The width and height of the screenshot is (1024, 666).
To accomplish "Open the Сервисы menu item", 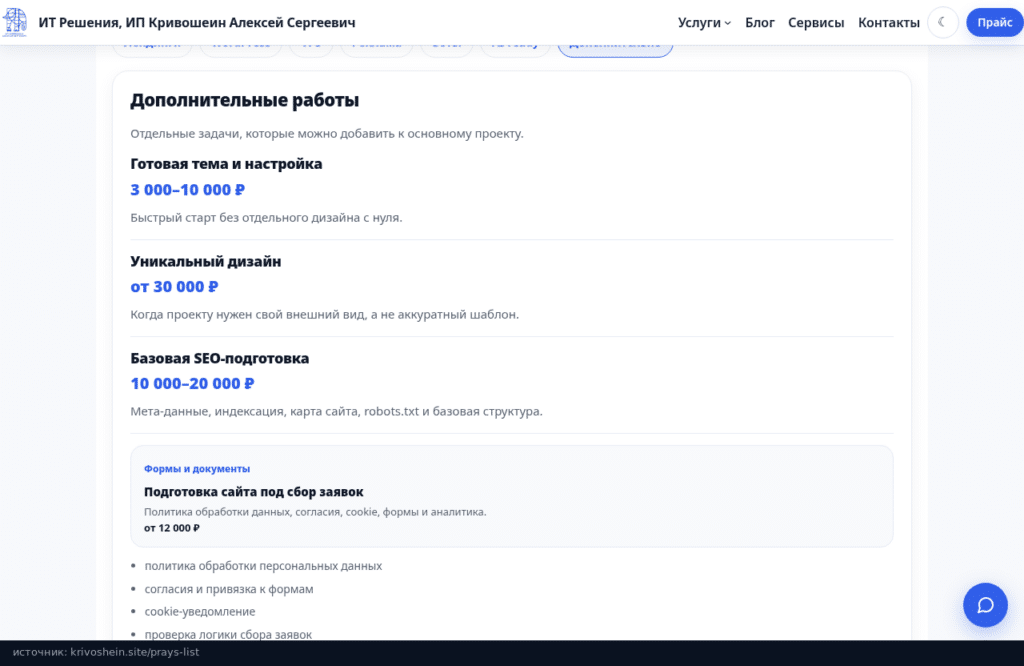I will [816, 23].
